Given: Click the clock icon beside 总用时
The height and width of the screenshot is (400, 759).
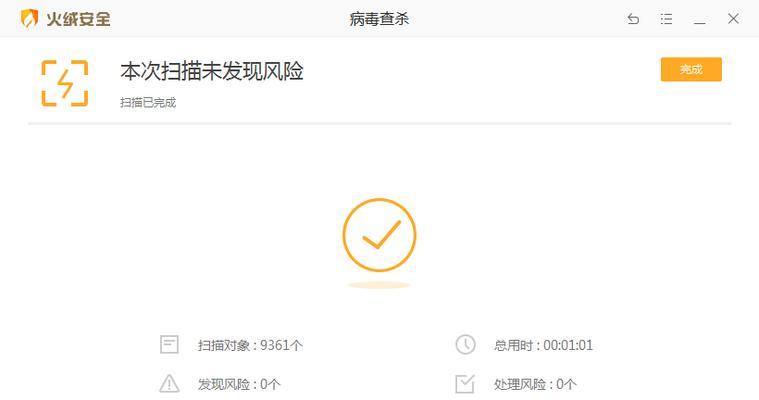Looking at the screenshot, I should (x=465, y=345).
